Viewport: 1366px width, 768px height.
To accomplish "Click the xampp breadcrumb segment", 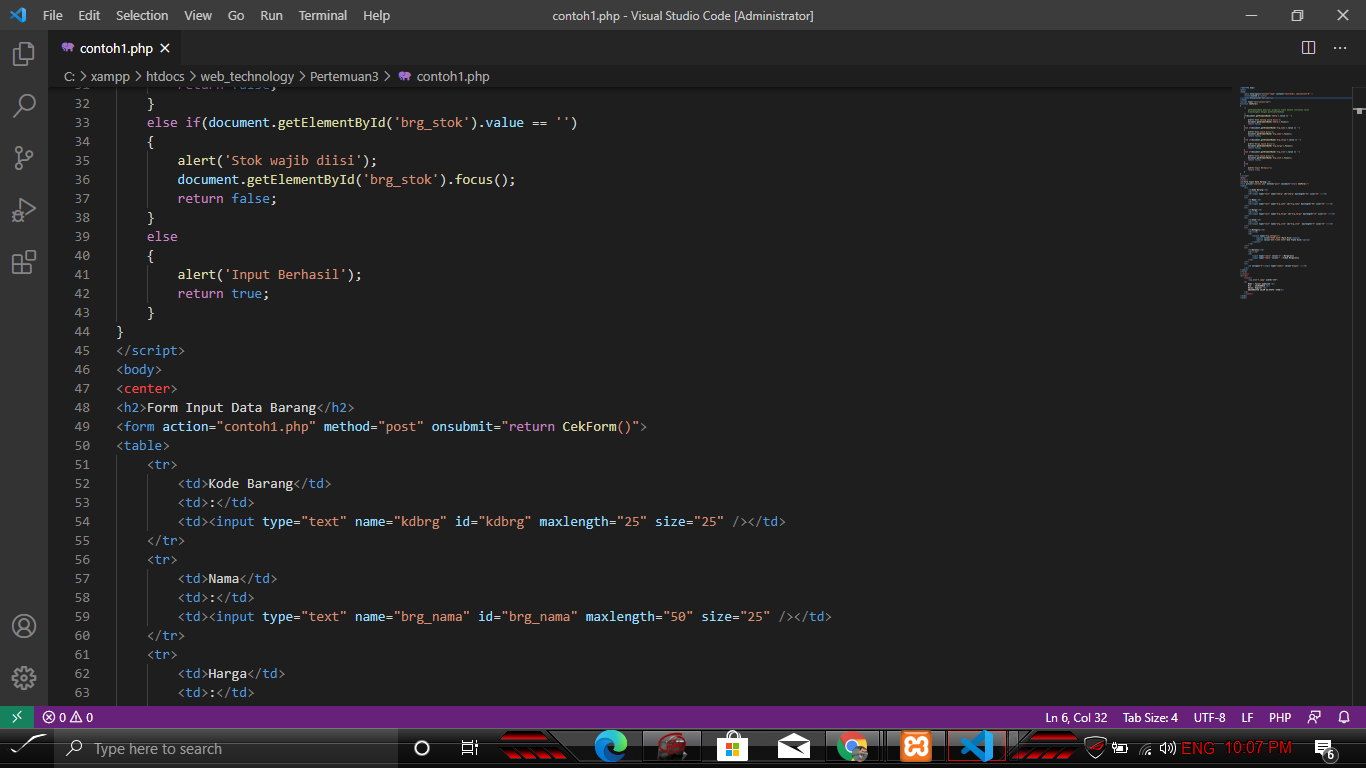I will click(109, 76).
